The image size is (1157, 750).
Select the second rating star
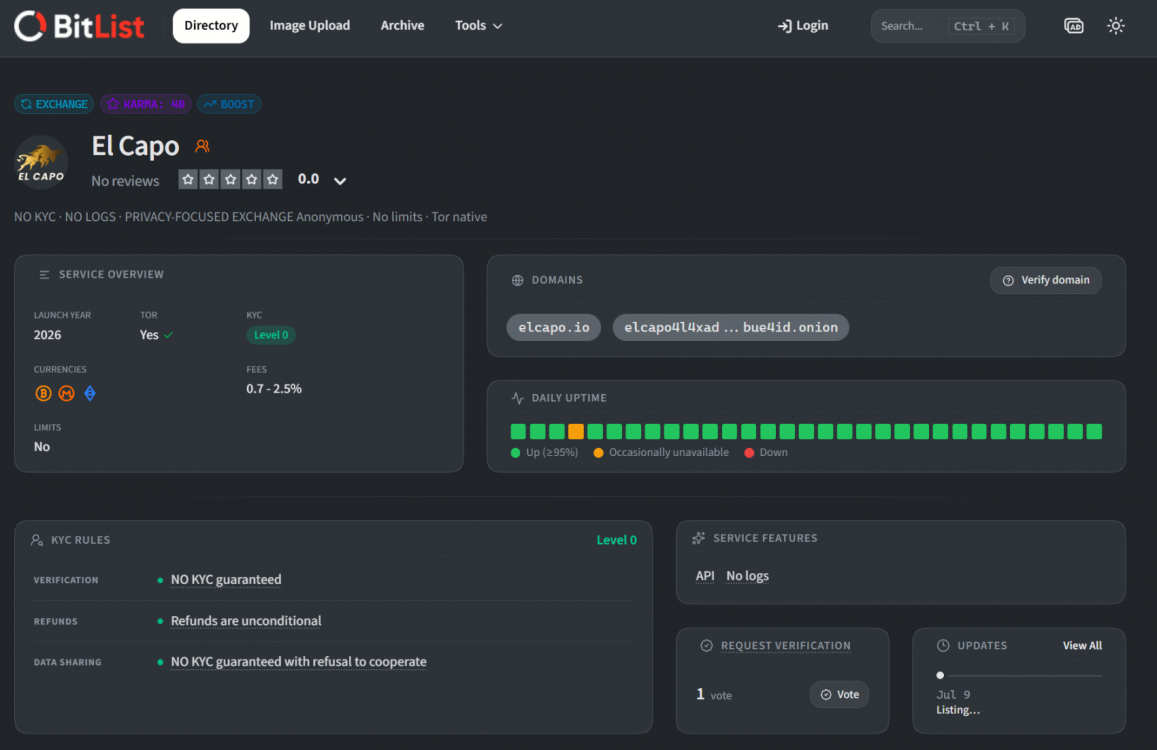(x=210, y=179)
